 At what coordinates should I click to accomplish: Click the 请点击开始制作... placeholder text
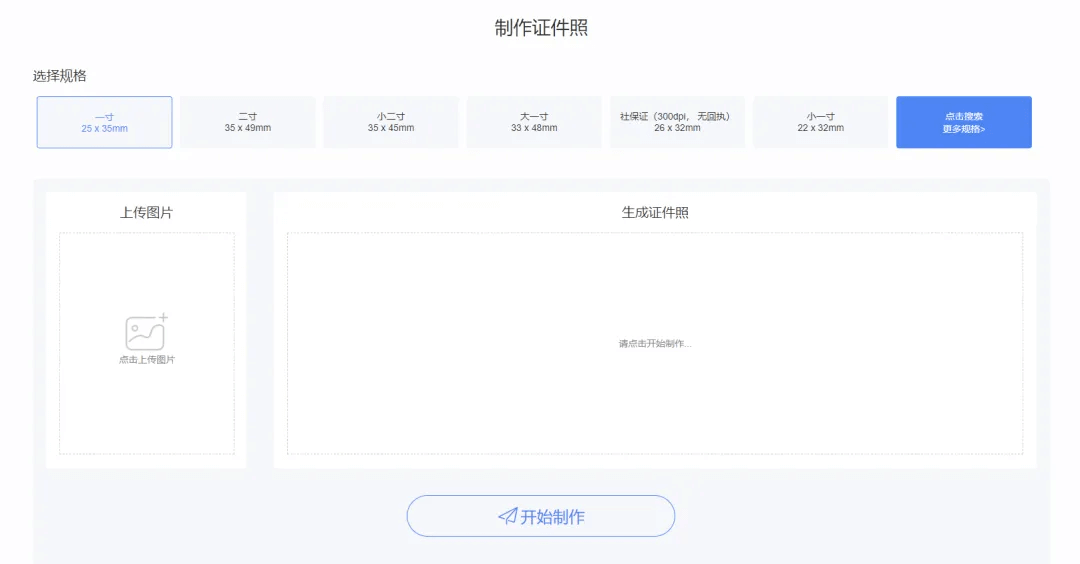[x=654, y=344]
